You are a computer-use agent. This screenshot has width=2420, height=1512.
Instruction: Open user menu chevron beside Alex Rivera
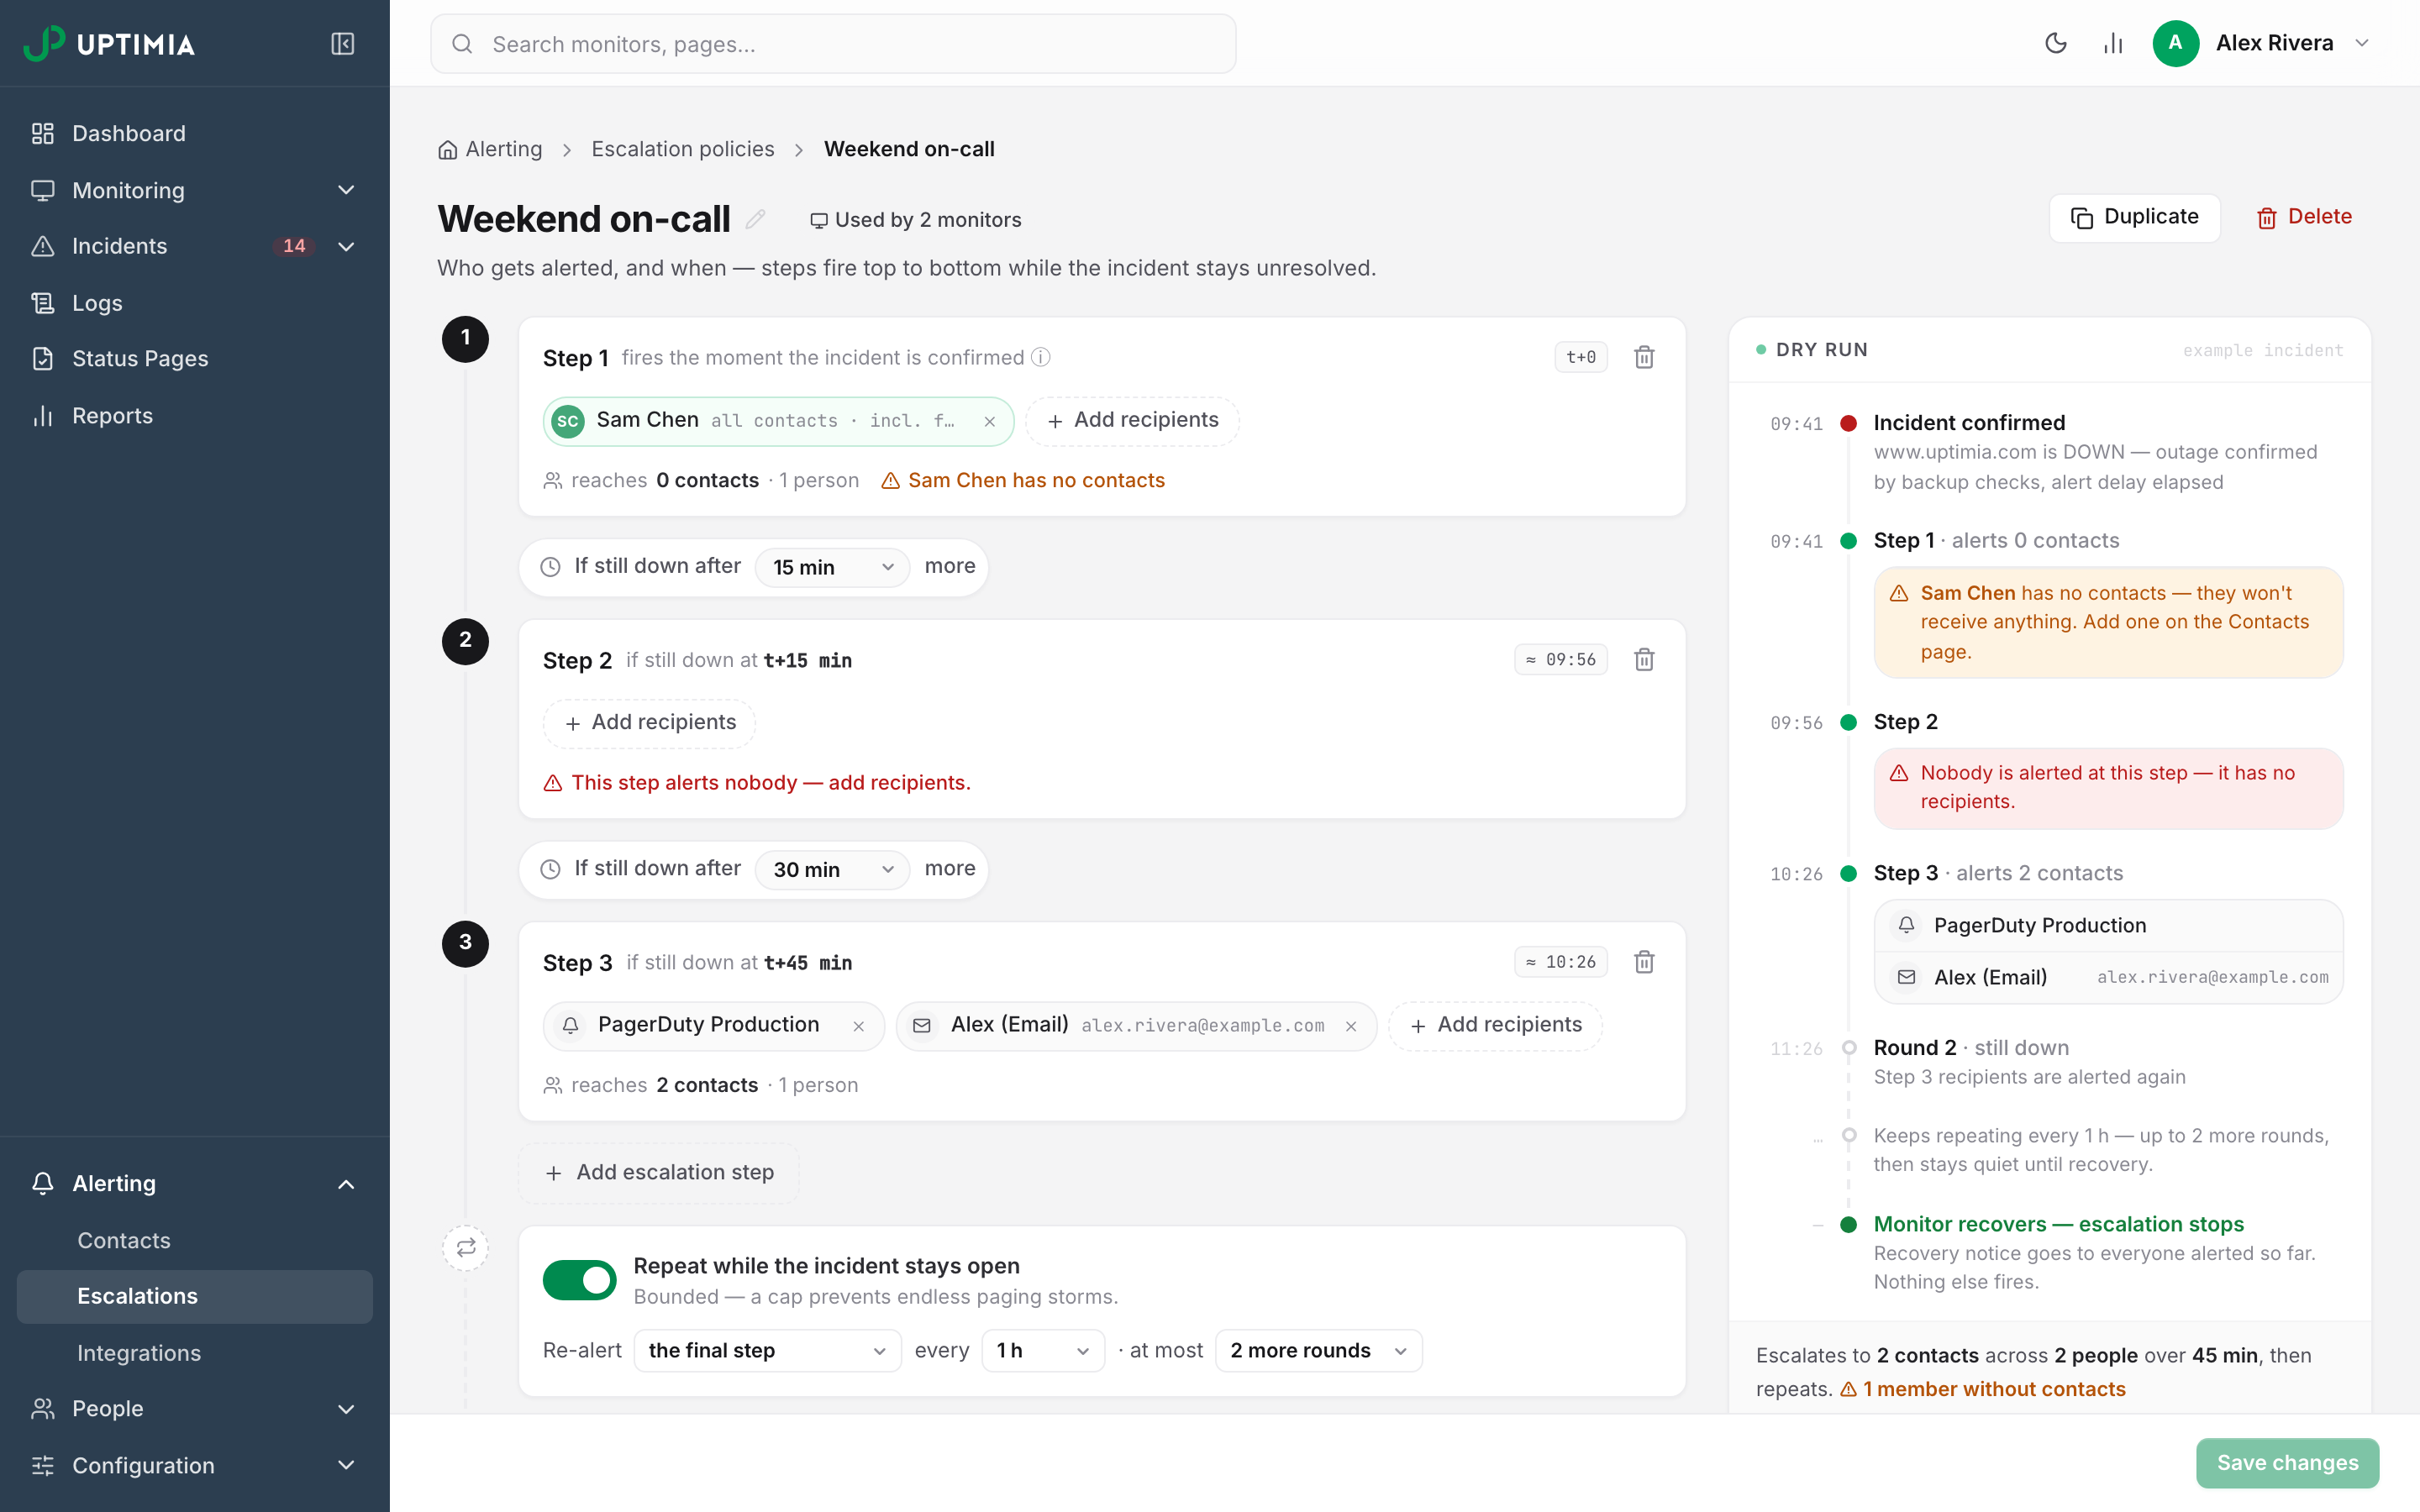click(x=2362, y=43)
